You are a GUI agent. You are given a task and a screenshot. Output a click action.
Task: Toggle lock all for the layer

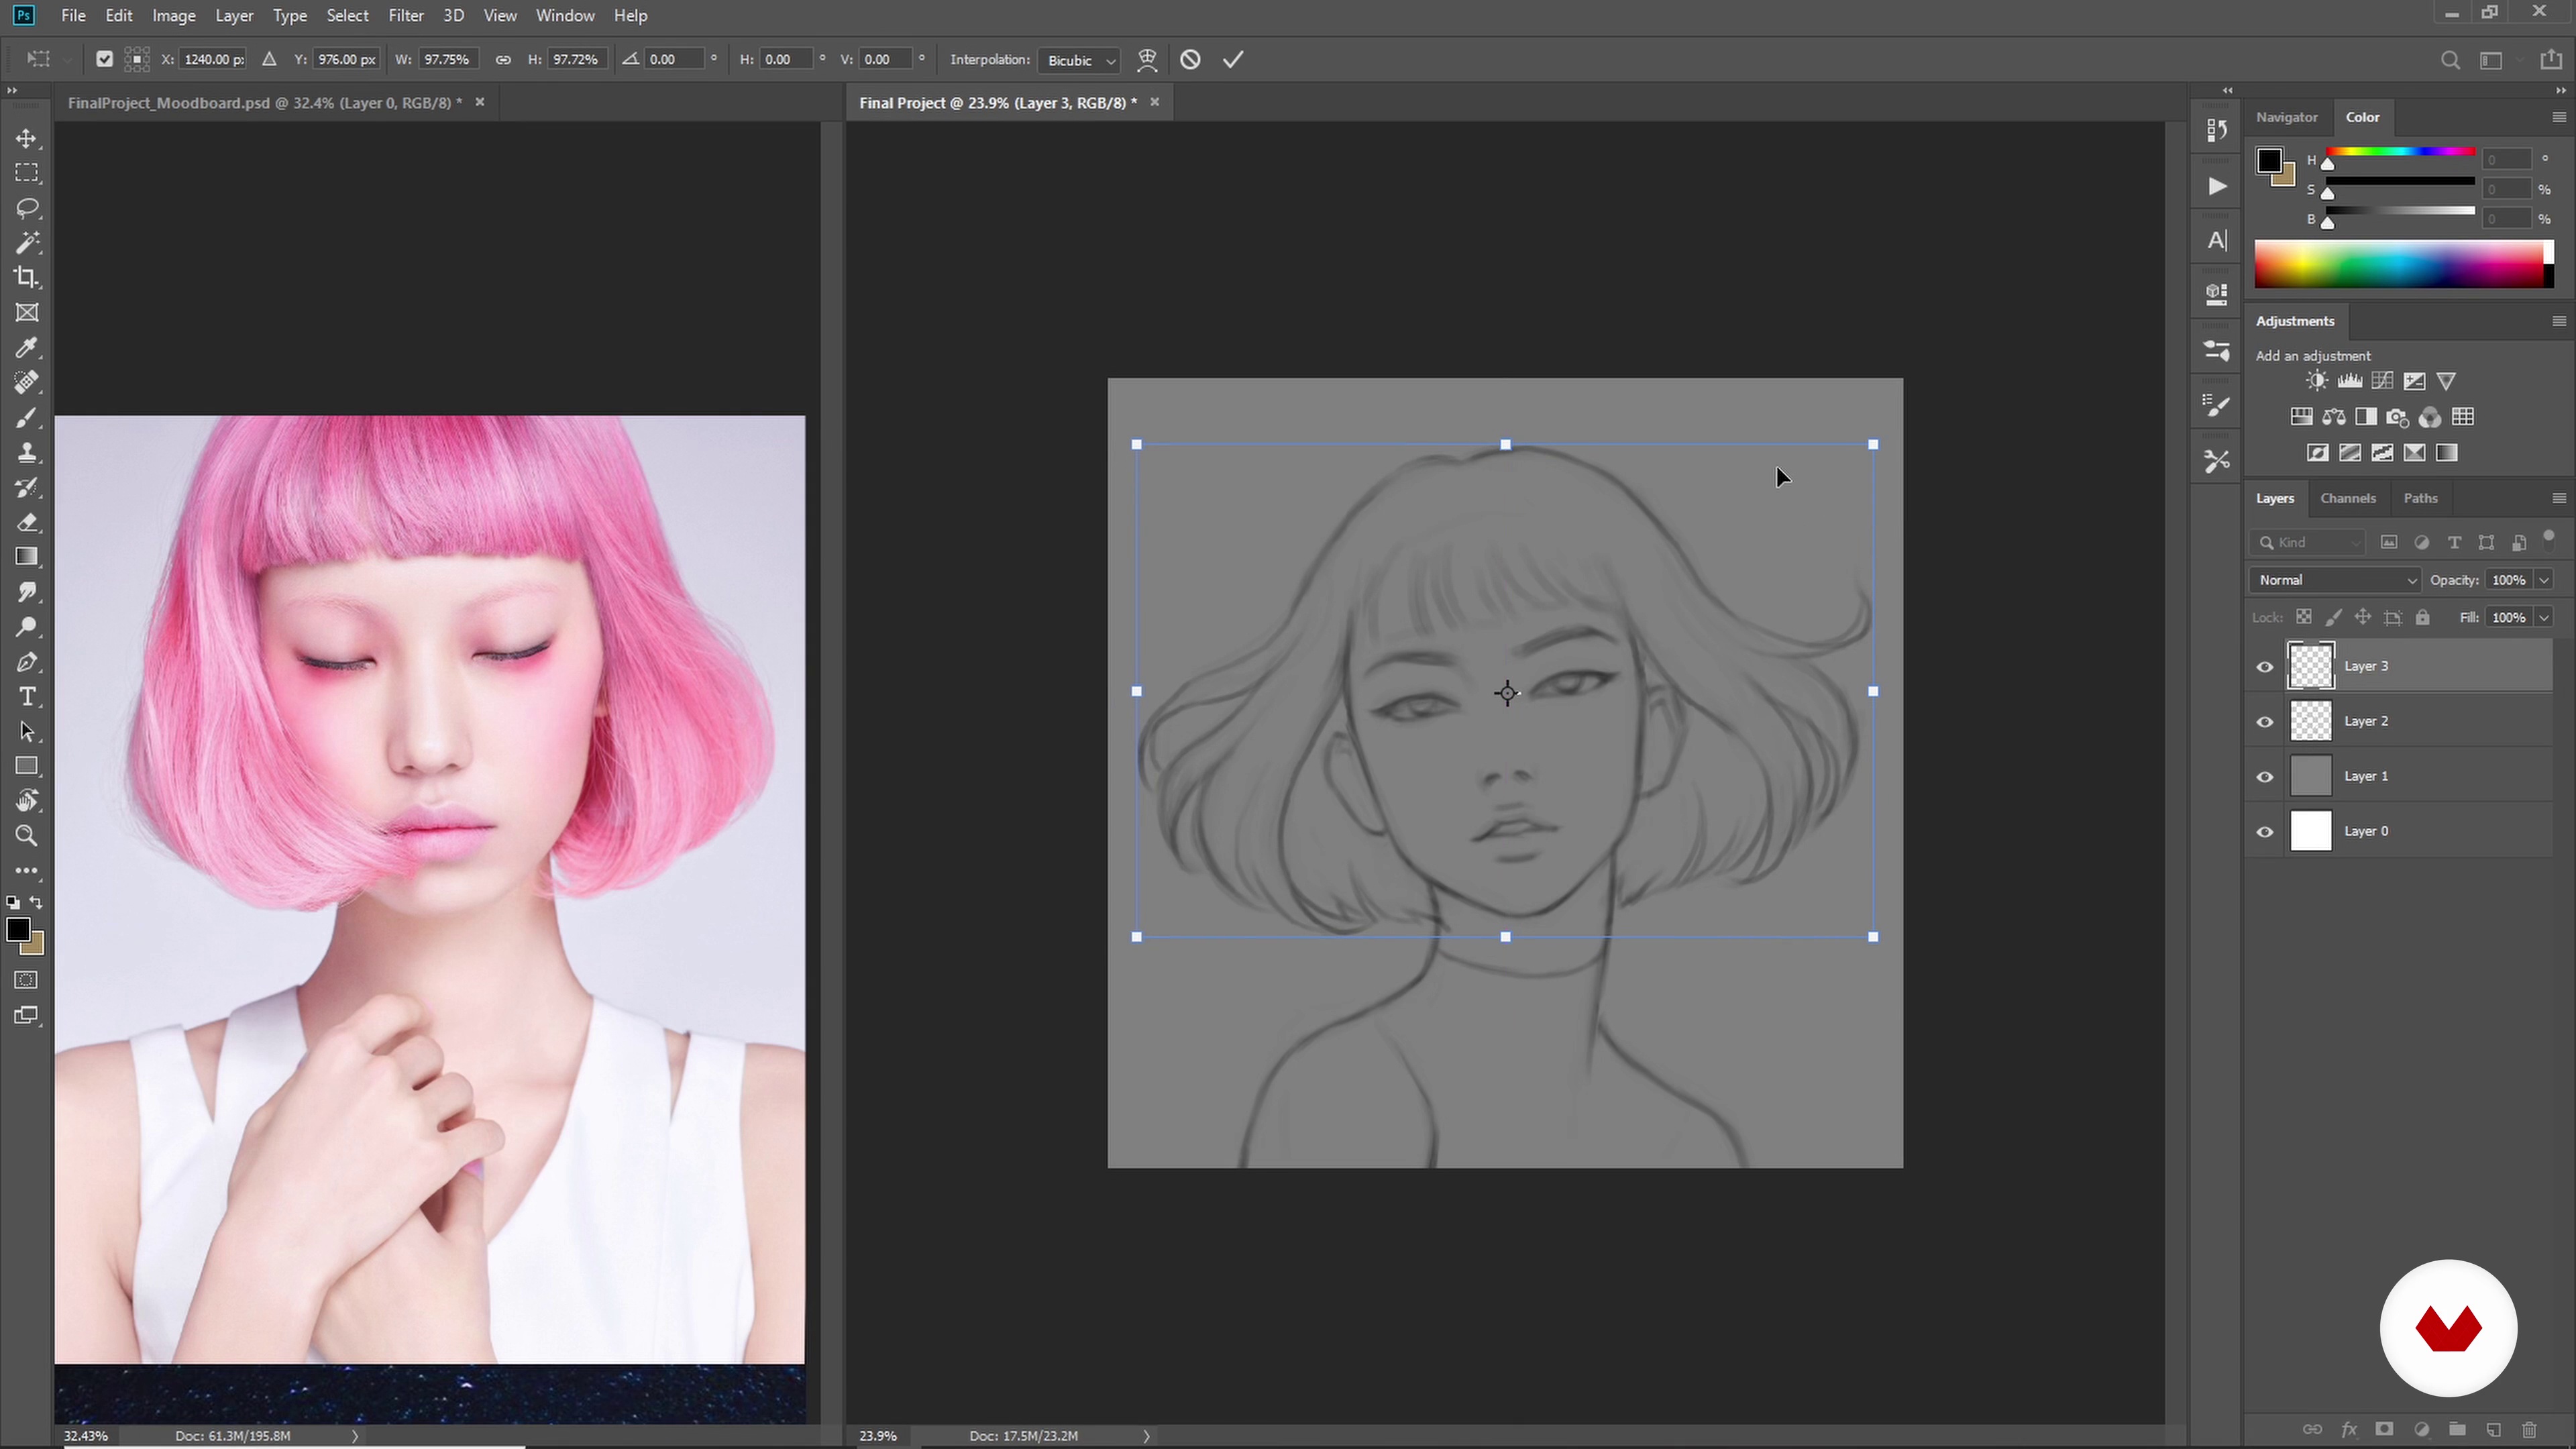2422,617
